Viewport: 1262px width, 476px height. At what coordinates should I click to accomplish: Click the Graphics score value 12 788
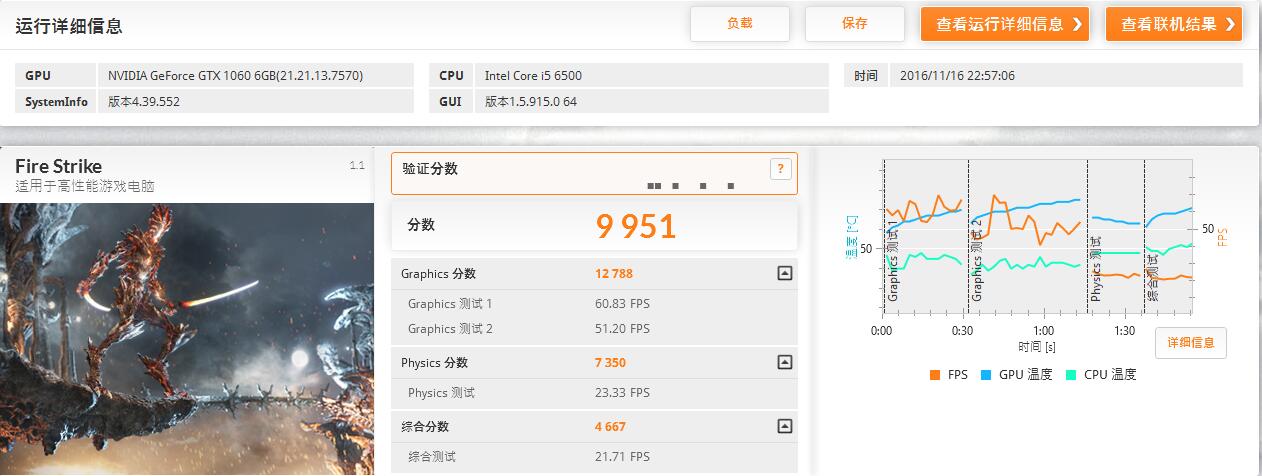614,274
